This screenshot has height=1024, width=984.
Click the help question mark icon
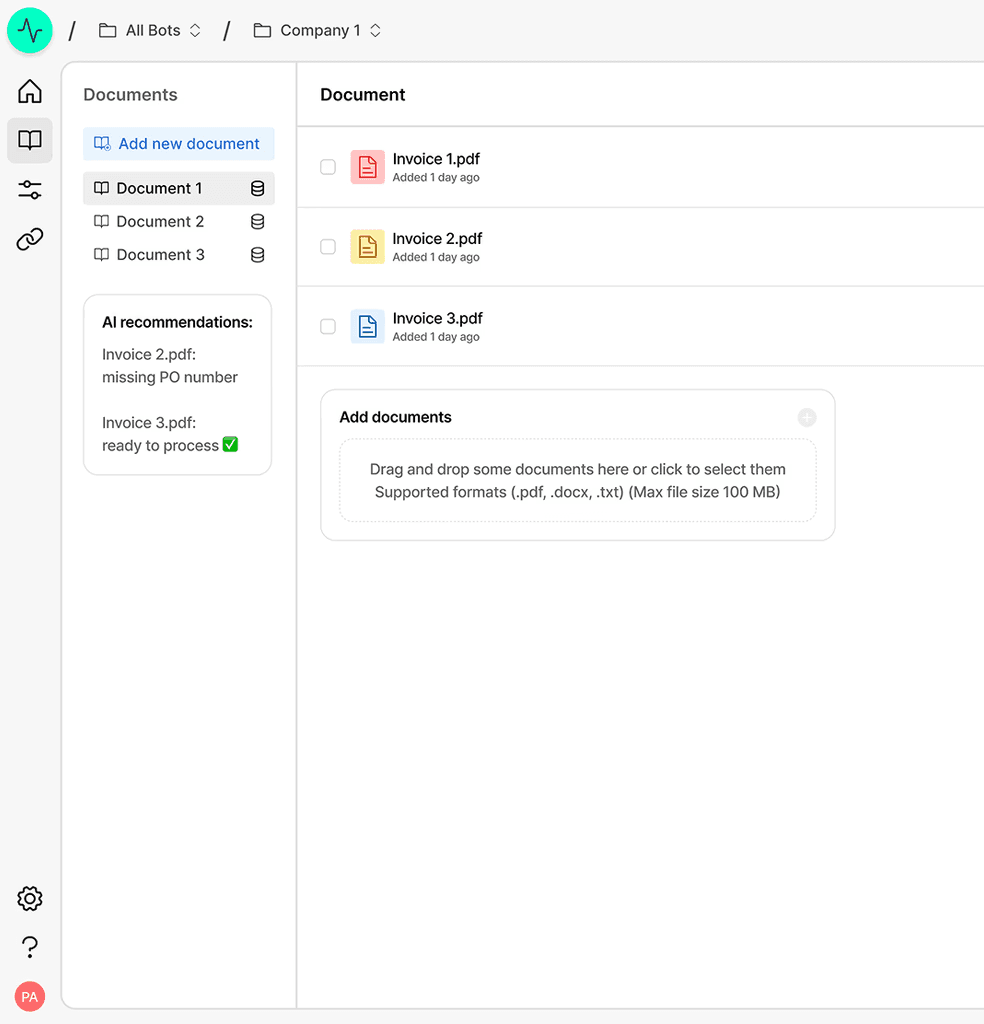(29, 946)
